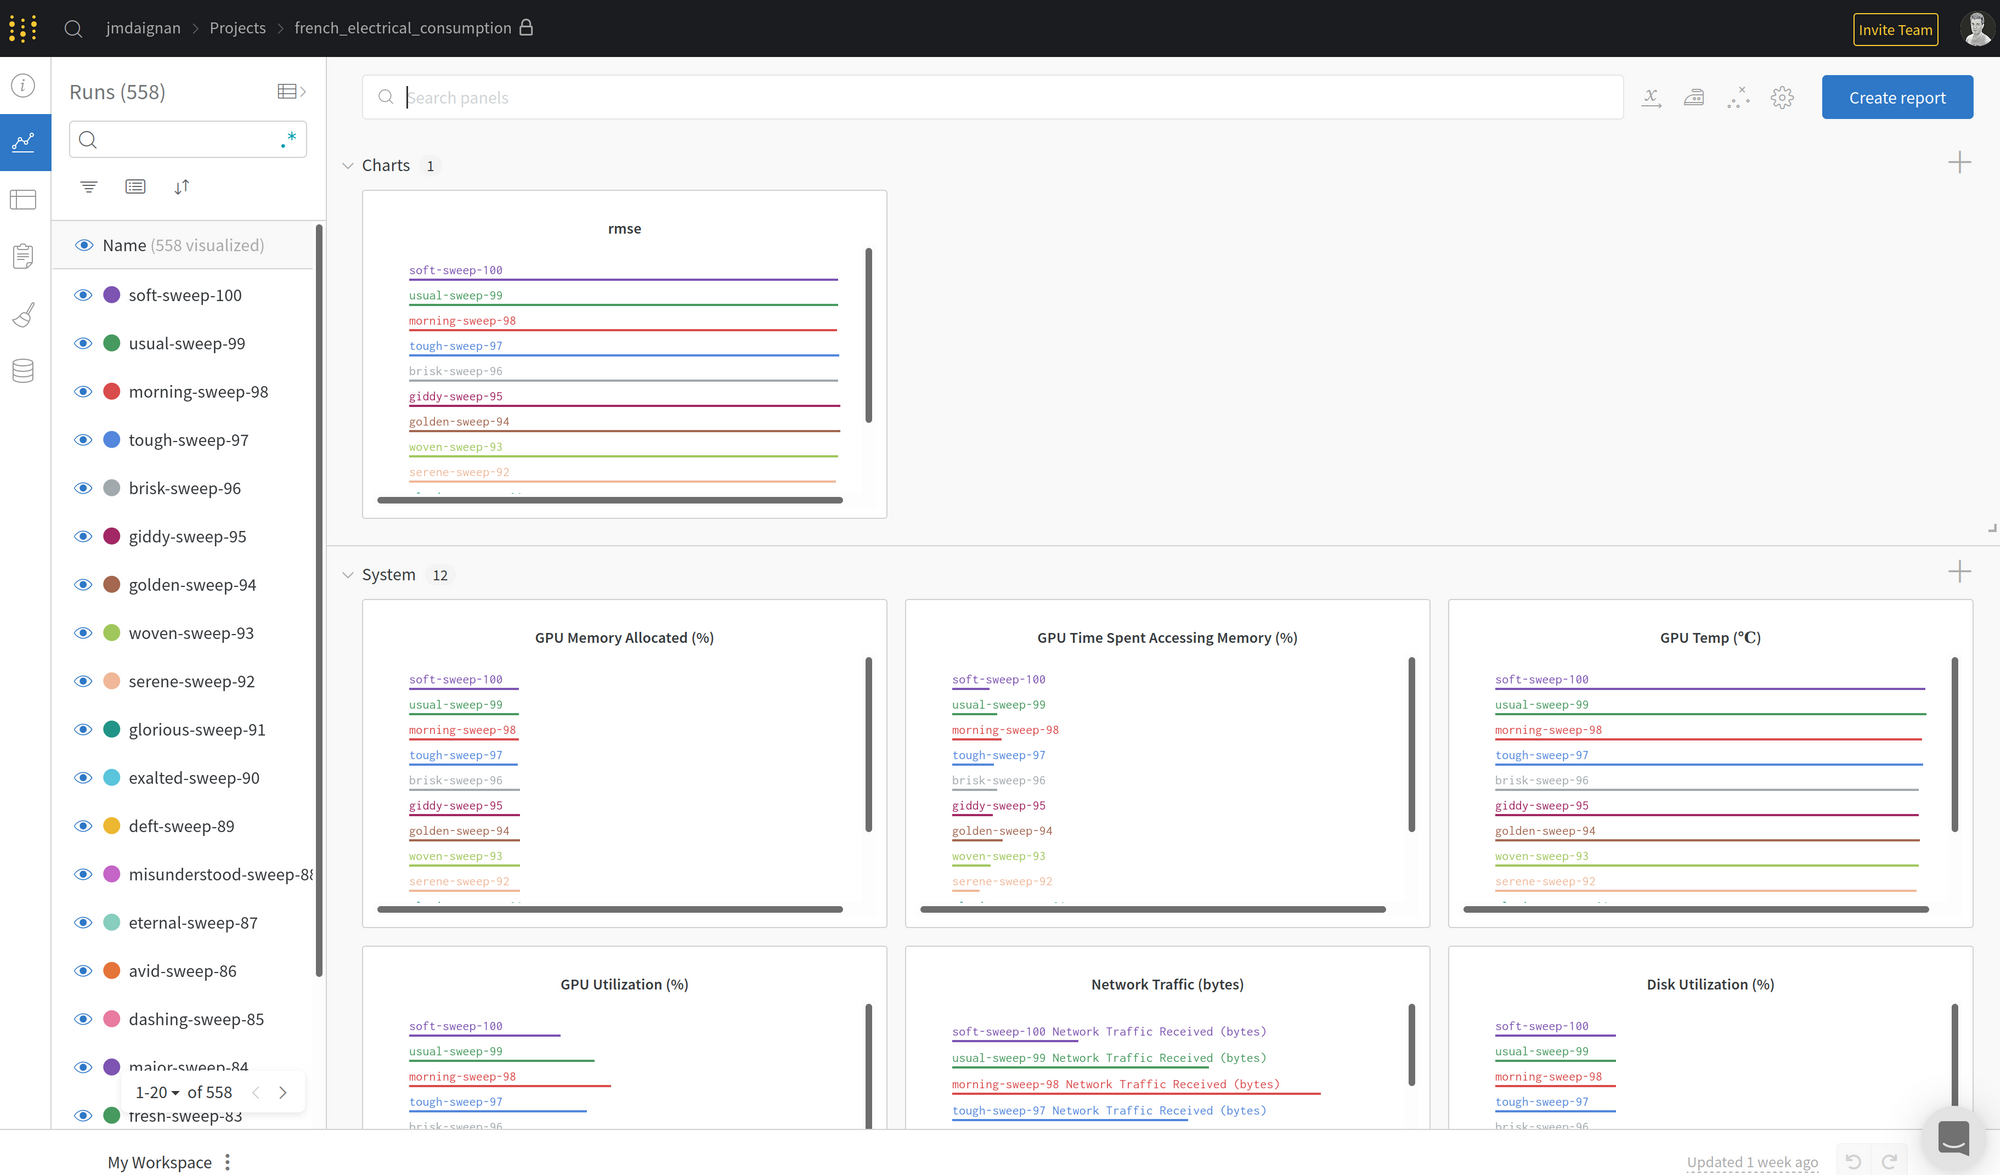Screen dimensions: 2000x1175
Task: Open the workspace info panel icon
Action: coord(24,85)
